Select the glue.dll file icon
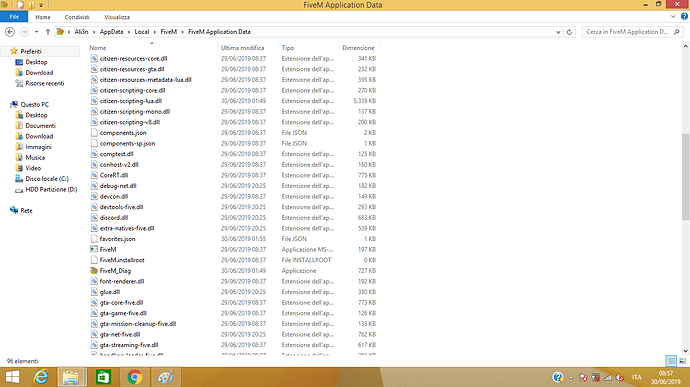 click(x=94, y=292)
